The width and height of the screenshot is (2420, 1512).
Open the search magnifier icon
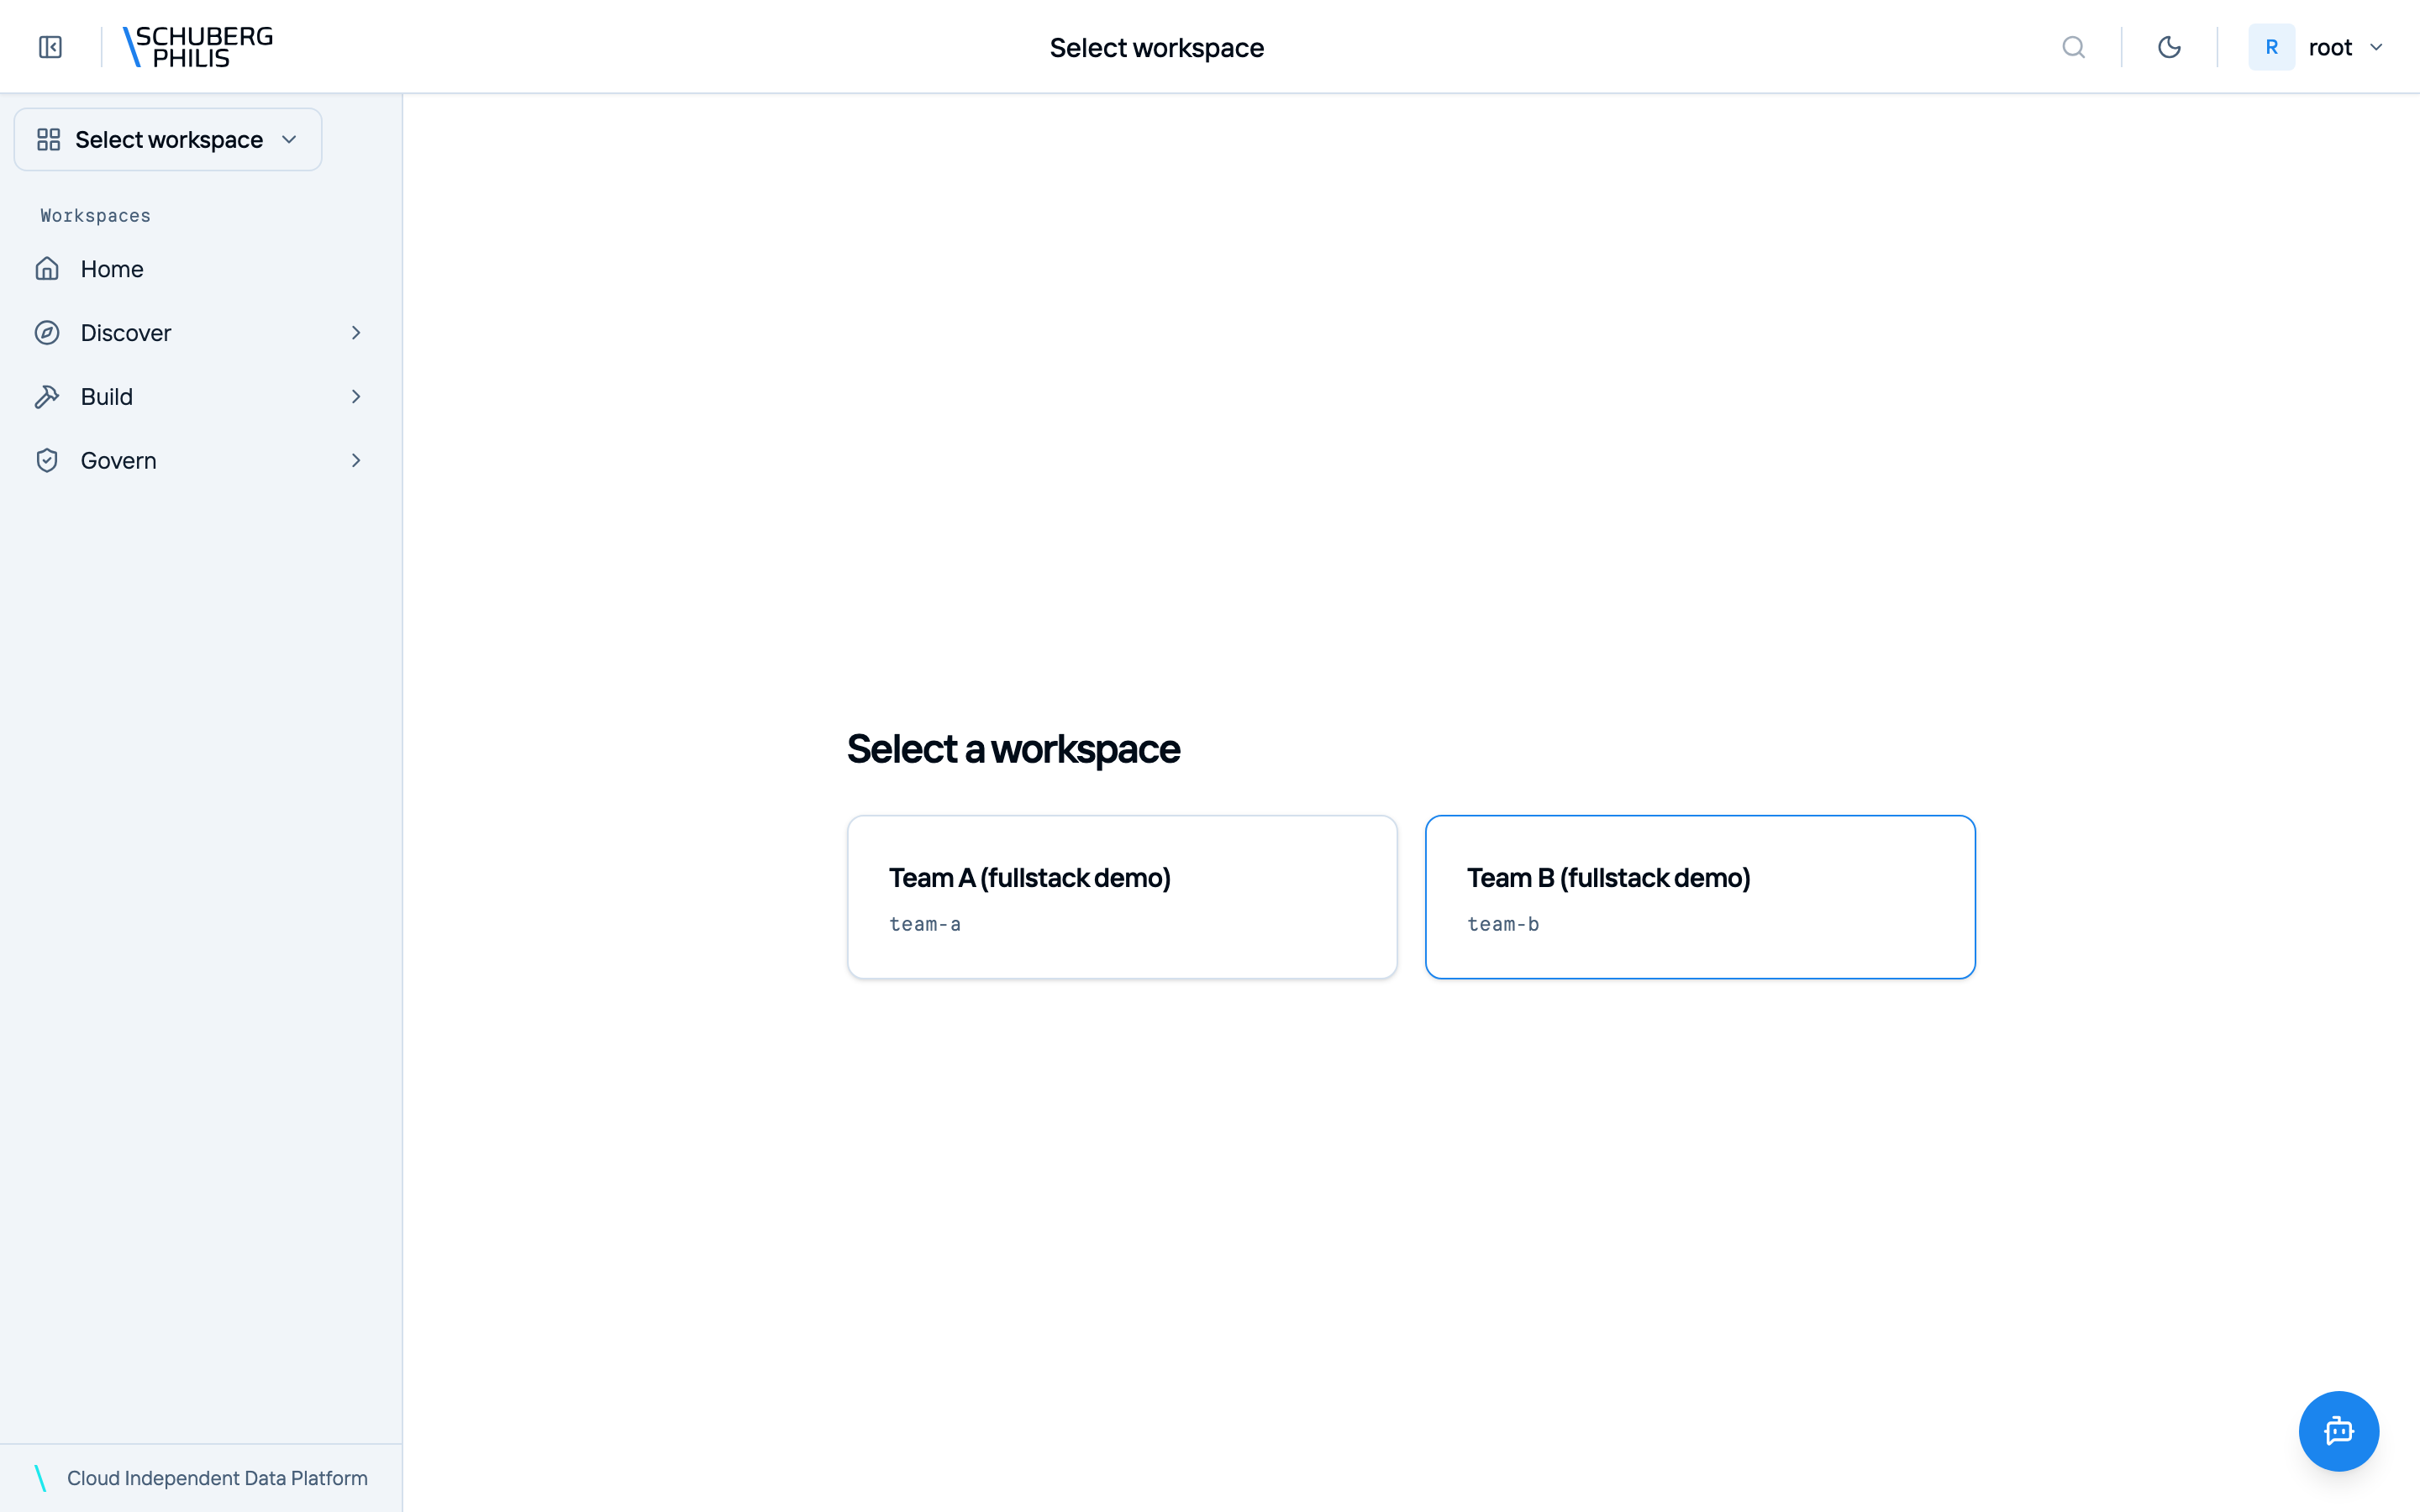pos(2073,47)
